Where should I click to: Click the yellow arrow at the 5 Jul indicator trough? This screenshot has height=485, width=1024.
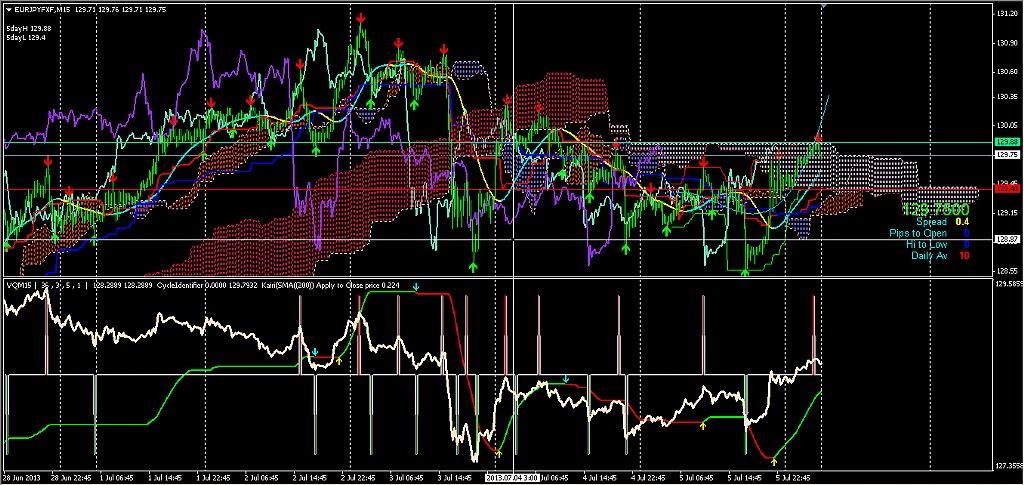(775, 462)
